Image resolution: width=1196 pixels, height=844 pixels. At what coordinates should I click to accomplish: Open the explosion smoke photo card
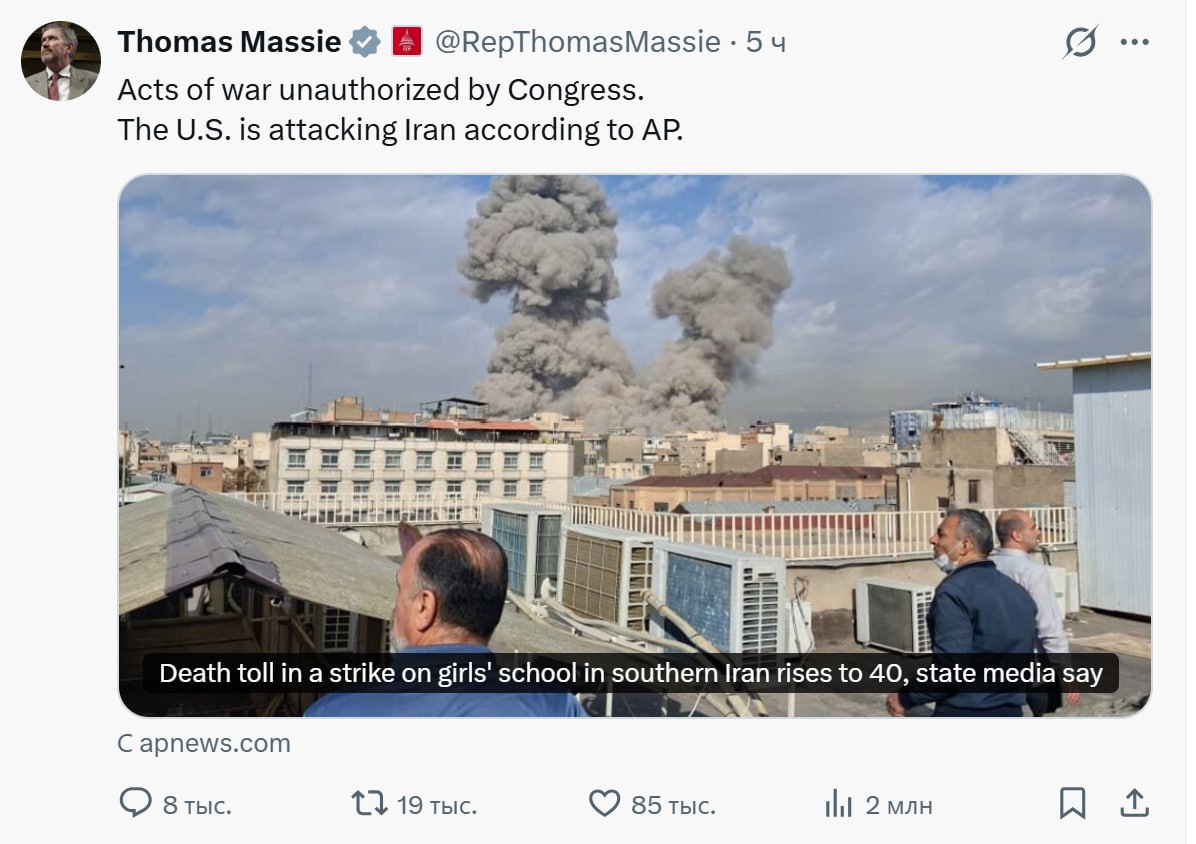coord(634,400)
